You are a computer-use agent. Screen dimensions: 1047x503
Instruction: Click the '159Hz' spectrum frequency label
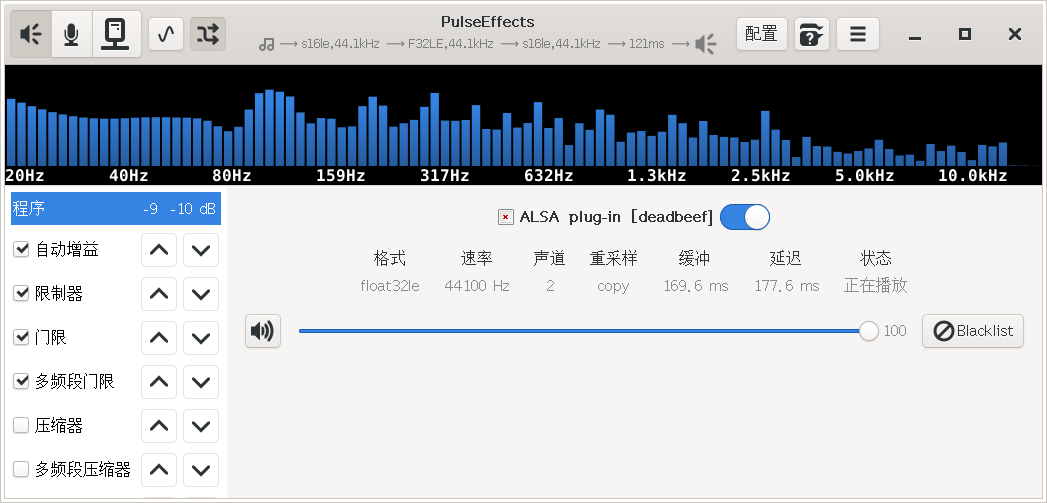(341, 176)
